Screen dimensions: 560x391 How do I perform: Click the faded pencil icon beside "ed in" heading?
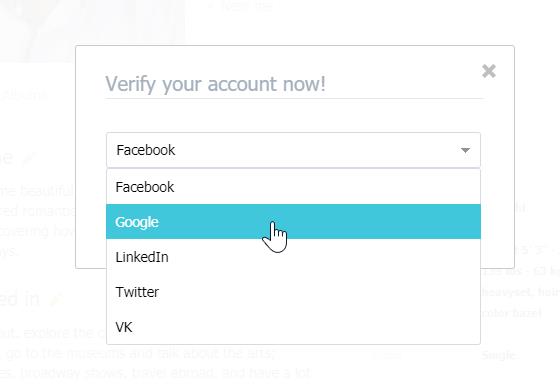tap(56, 300)
